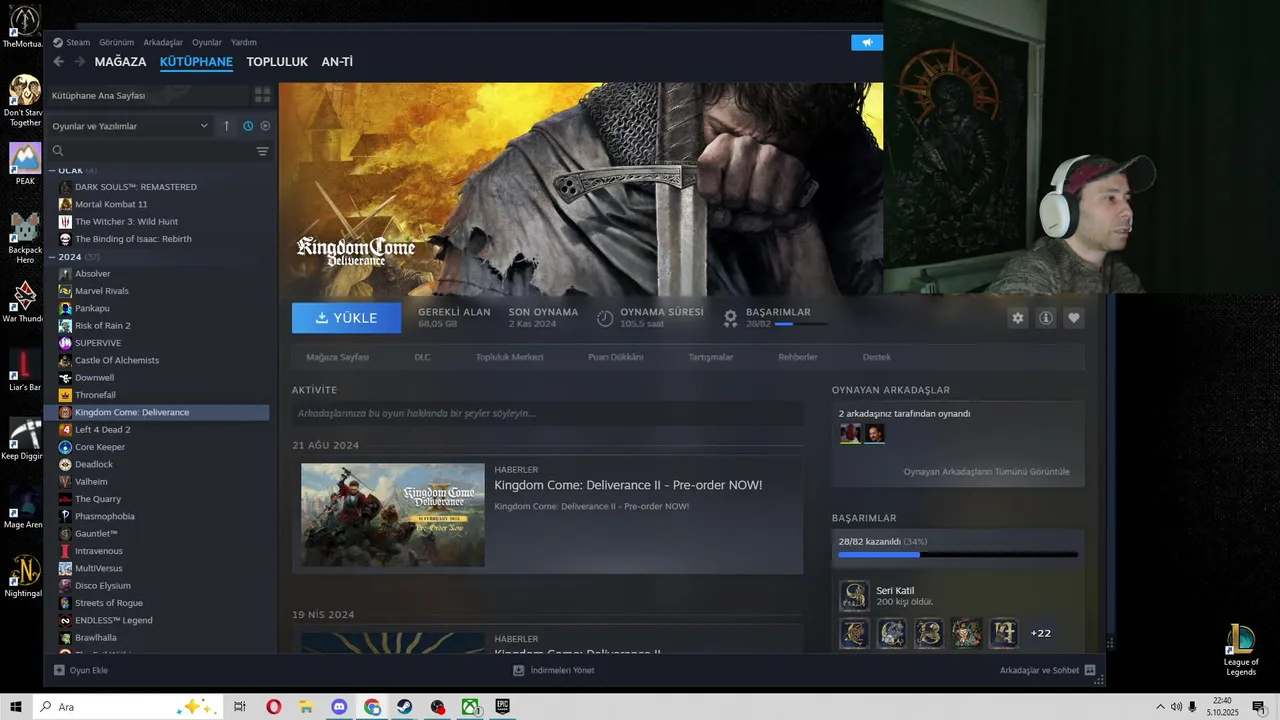Open Mağaza Sayfası link
1280x720 pixels.
click(x=337, y=357)
